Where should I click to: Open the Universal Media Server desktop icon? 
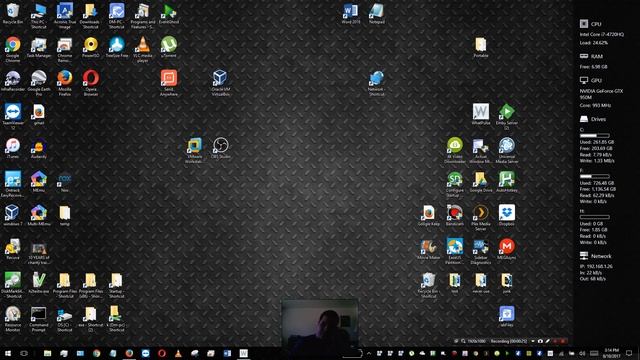tap(507, 150)
